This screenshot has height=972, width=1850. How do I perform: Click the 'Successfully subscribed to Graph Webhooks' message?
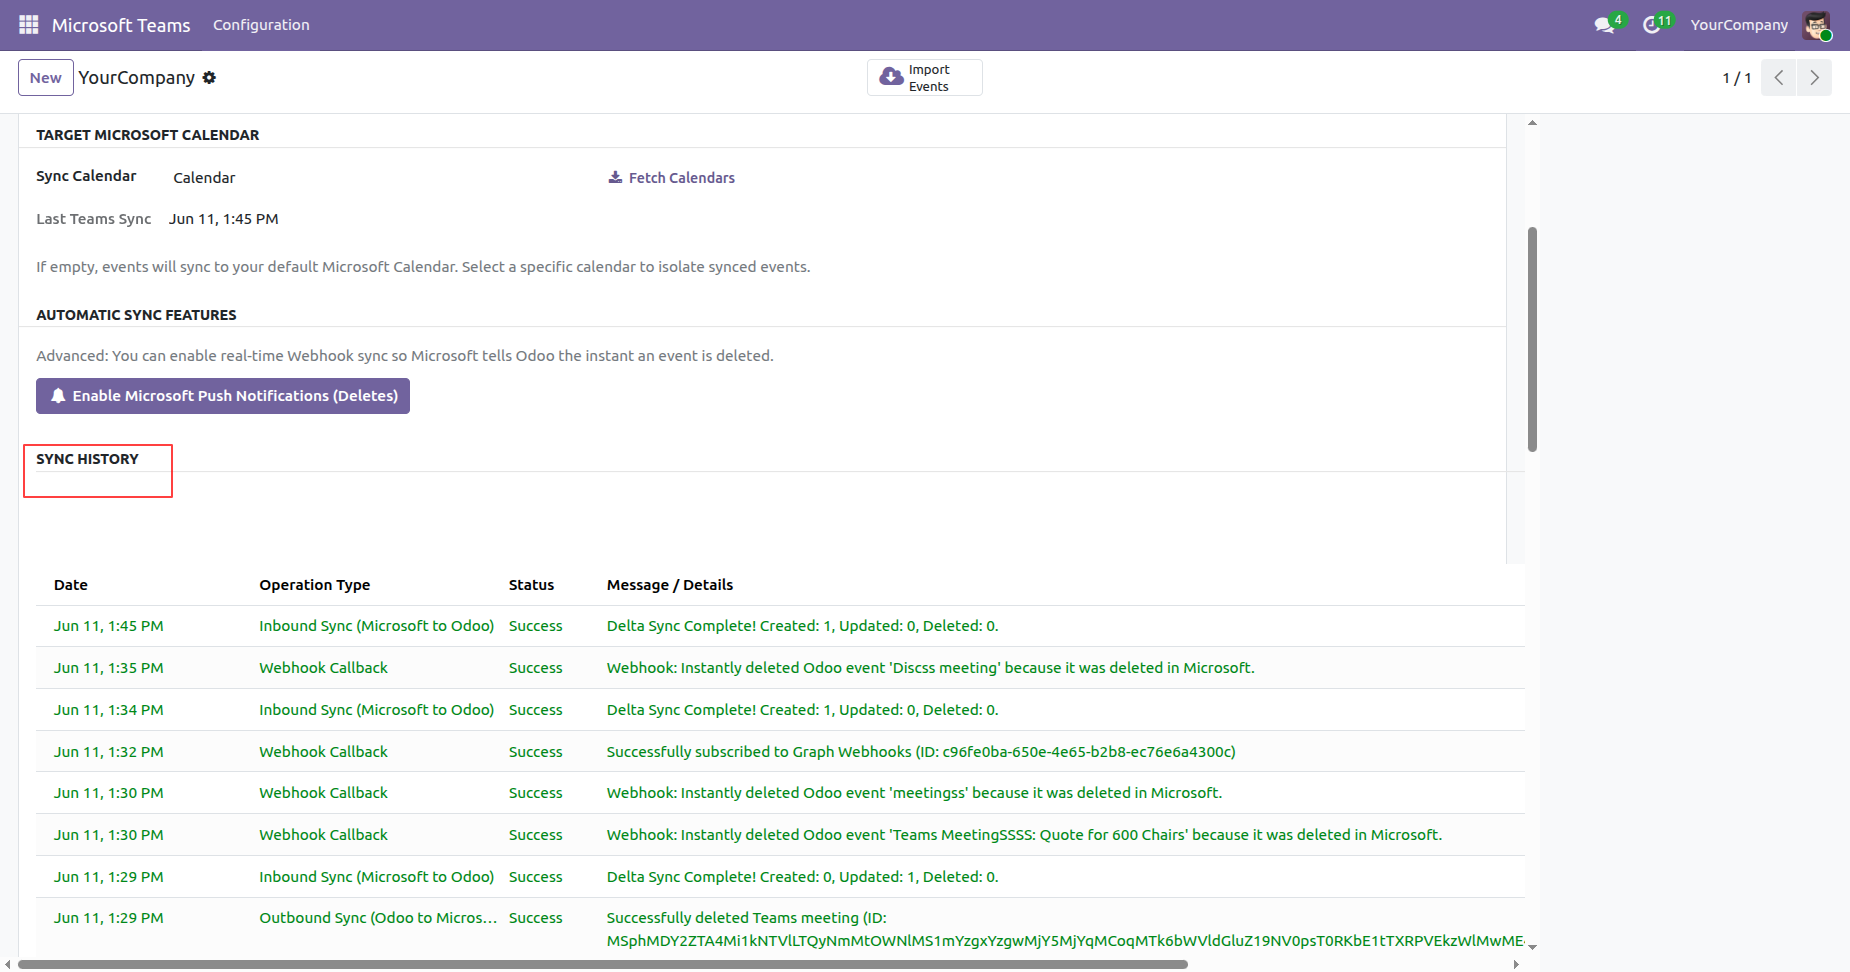coord(921,752)
